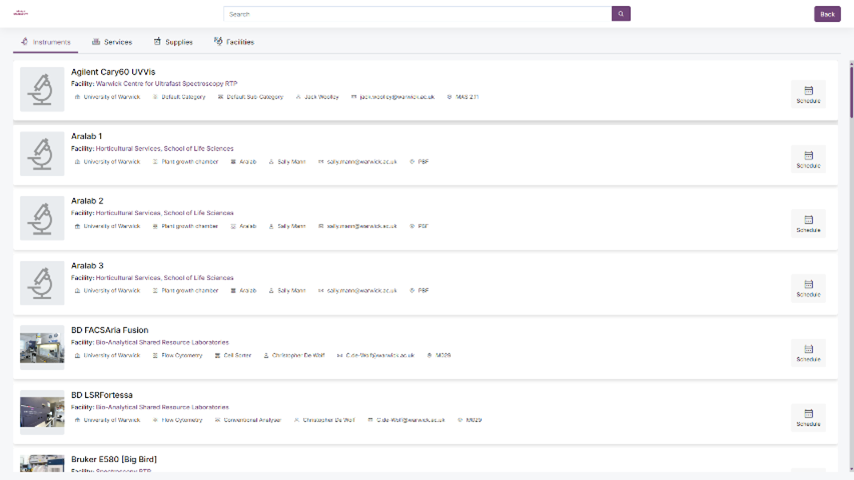Click the logo in top-left corner
854x480 pixels.
tap(20, 13)
